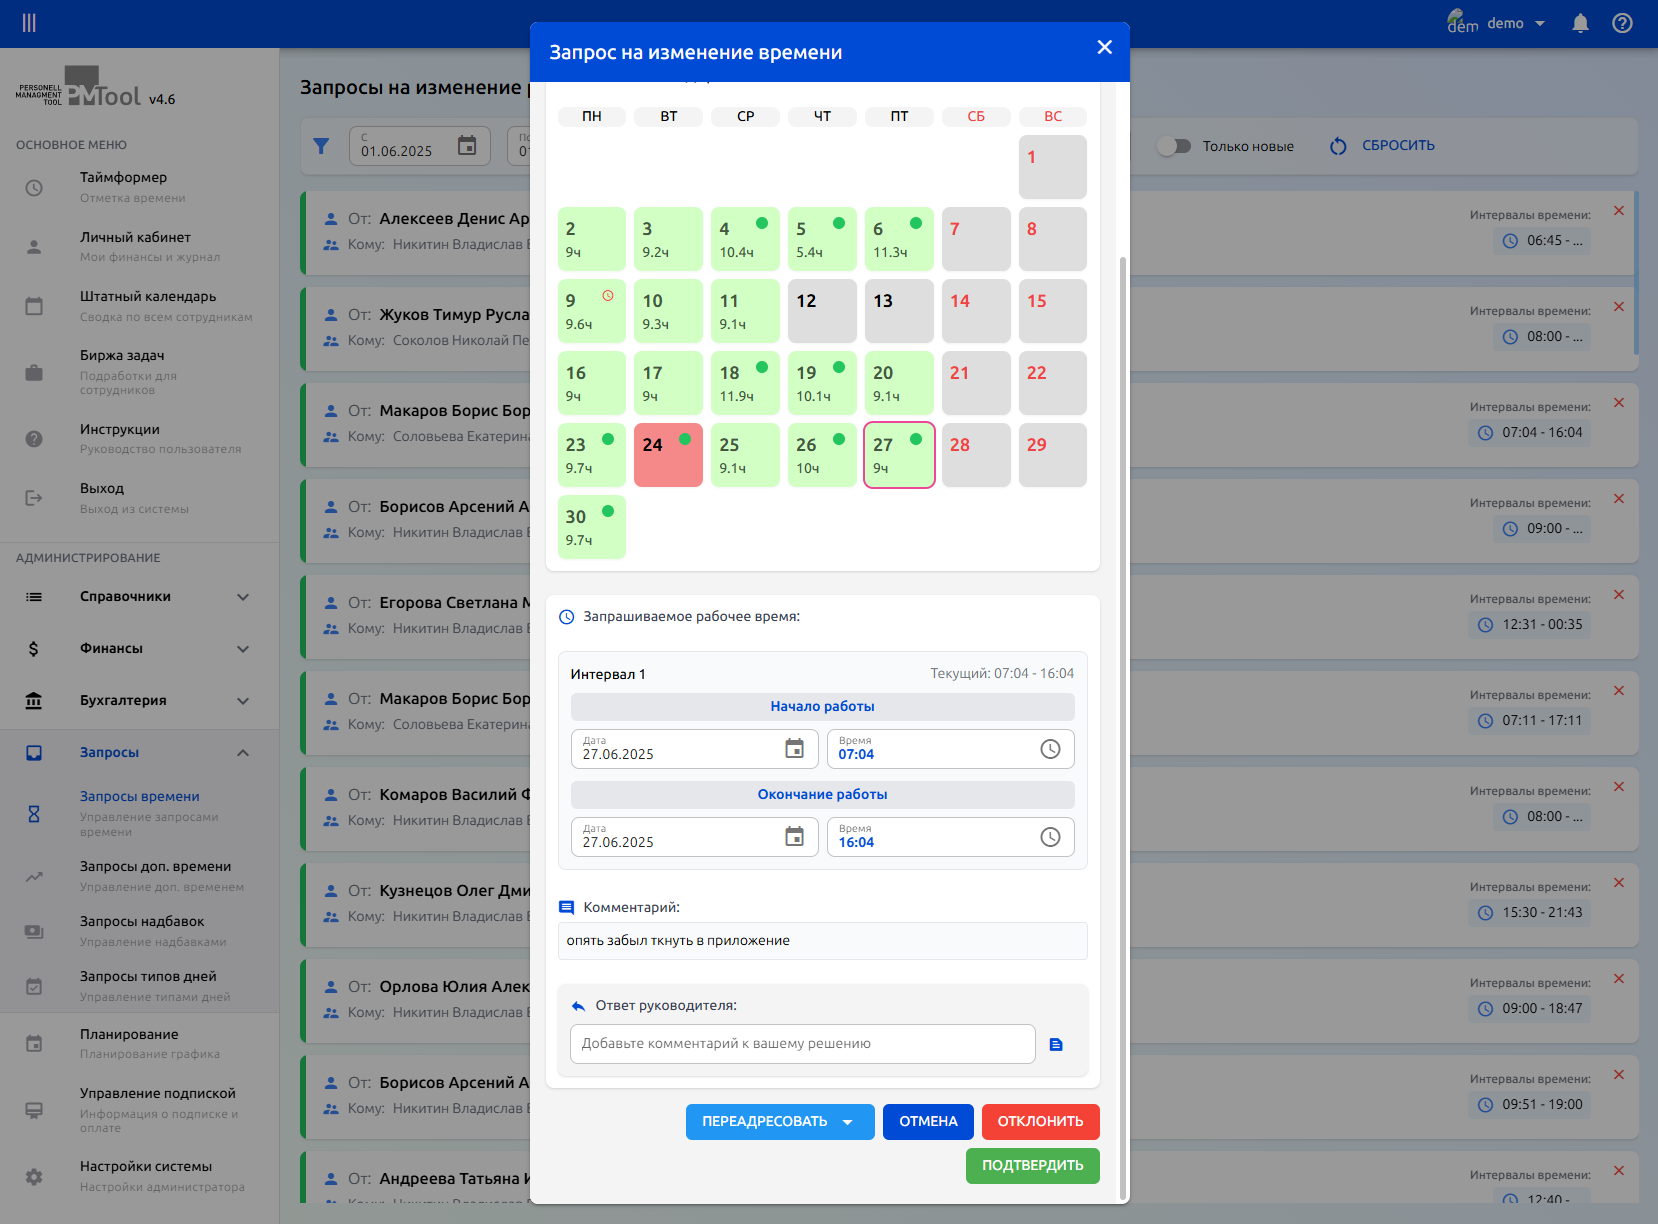This screenshot has width=1658, height=1224.
Task: Open the help question mark icon
Action: [1622, 23]
